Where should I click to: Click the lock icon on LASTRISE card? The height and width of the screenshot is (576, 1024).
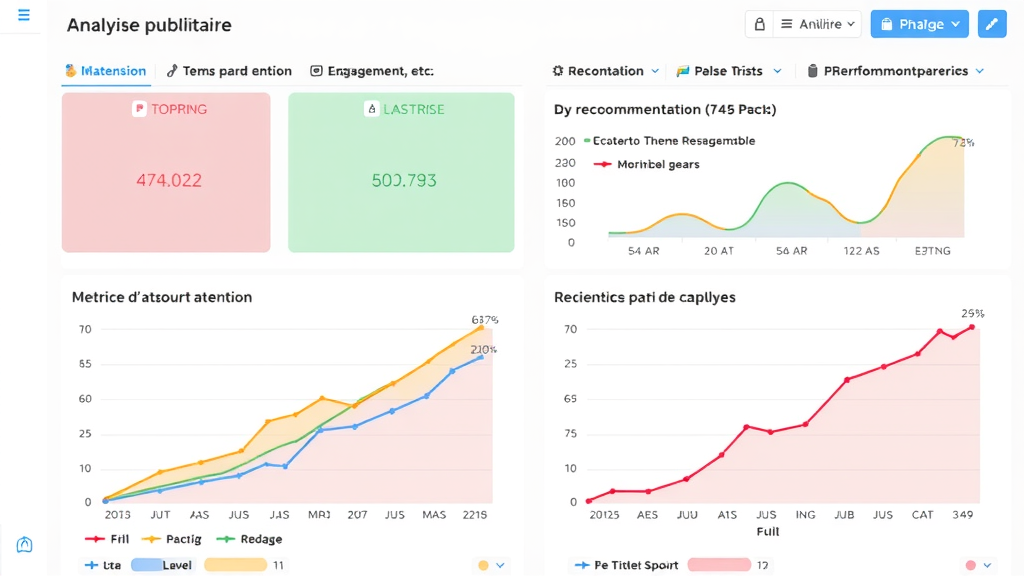[372, 109]
